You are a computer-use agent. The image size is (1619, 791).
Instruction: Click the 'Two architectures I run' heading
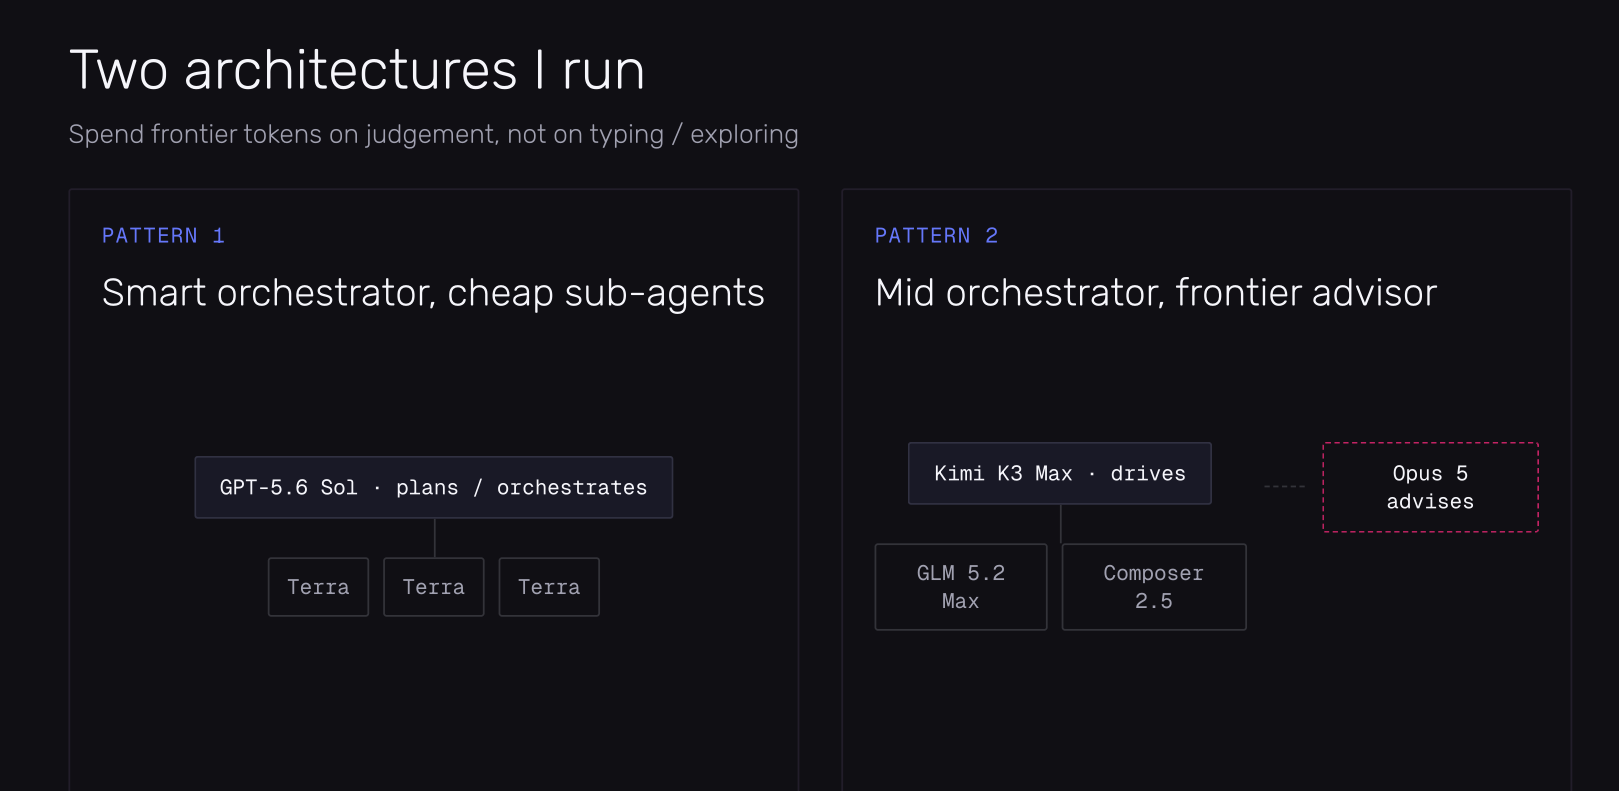[x=357, y=71]
